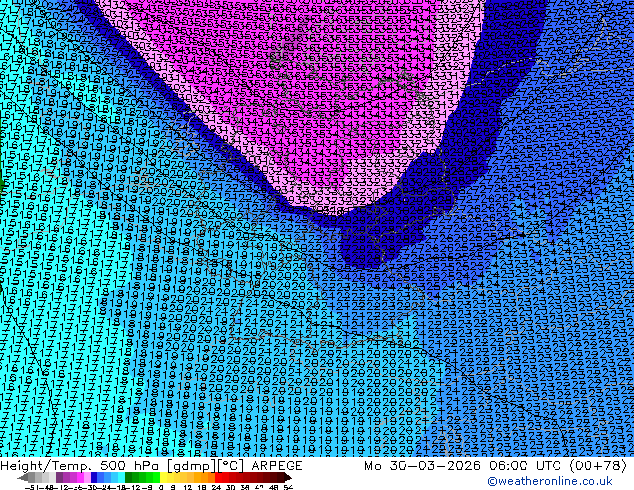The width and height of the screenshot is (634, 490).
Task: Click the 'Height/Temp. 500 hPa' map title
Action: point(80,466)
